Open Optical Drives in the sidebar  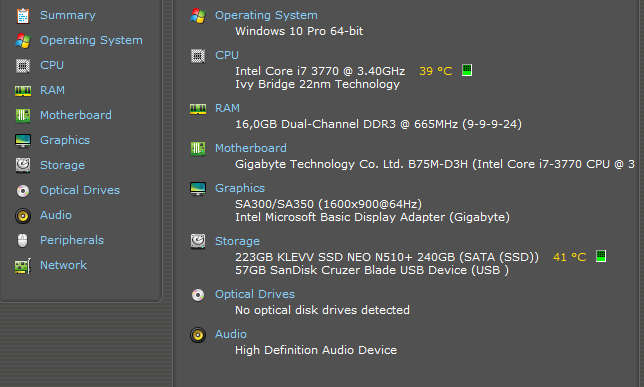click(x=80, y=190)
